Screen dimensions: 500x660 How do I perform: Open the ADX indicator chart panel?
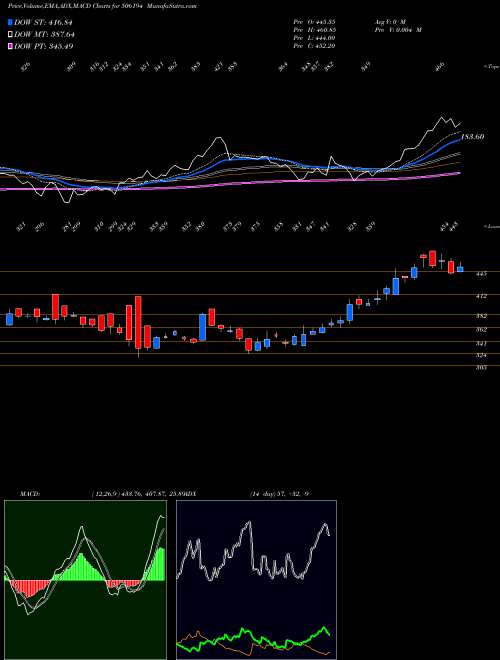coord(256,580)
